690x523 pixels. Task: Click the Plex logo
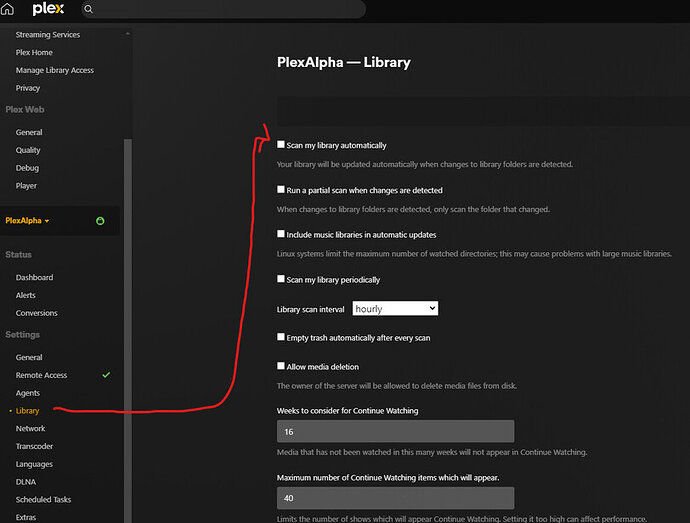(x=48, y=9)
